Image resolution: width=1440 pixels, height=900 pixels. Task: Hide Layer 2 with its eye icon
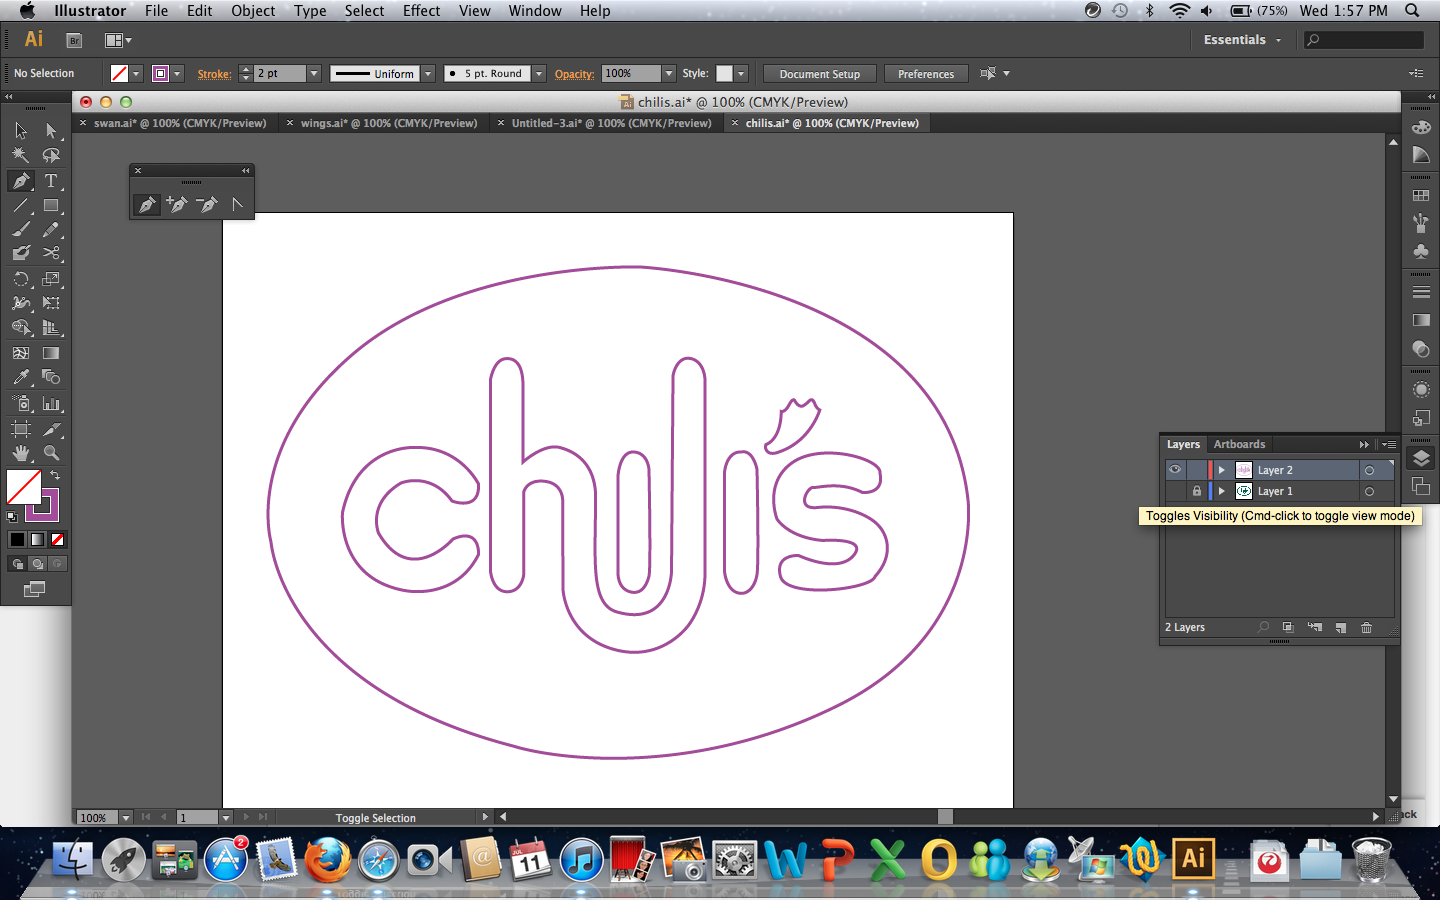pyautogui.click(x=1175, y=470)
